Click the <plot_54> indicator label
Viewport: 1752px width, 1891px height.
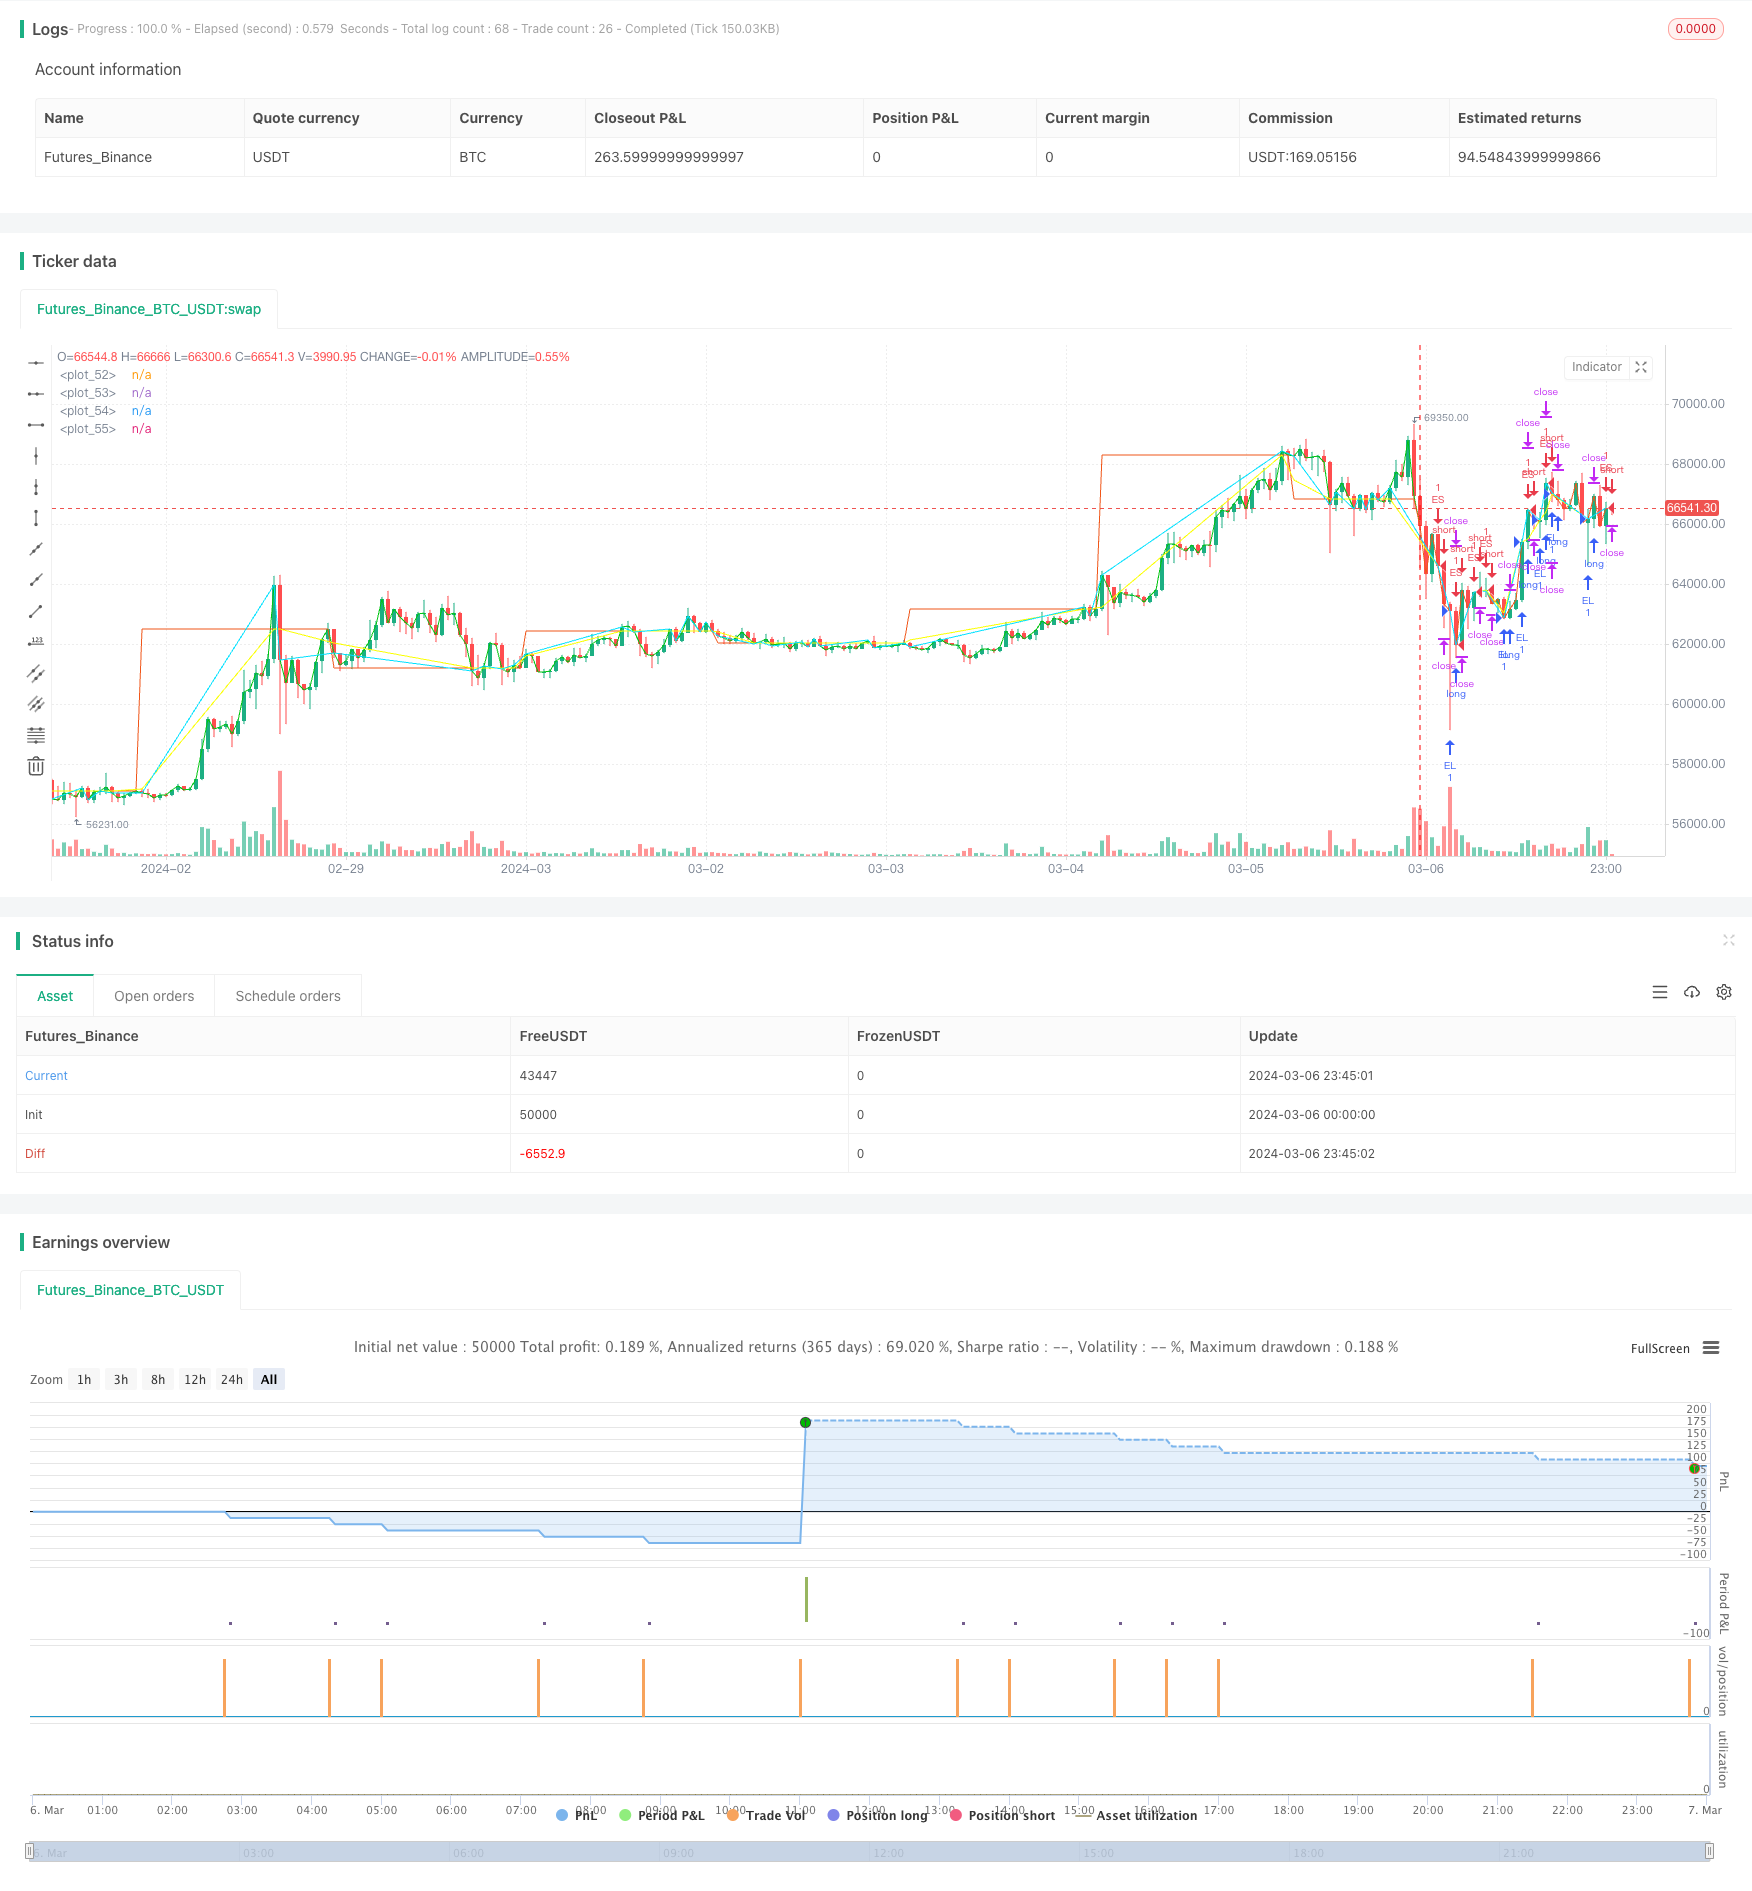click(88, 411)
